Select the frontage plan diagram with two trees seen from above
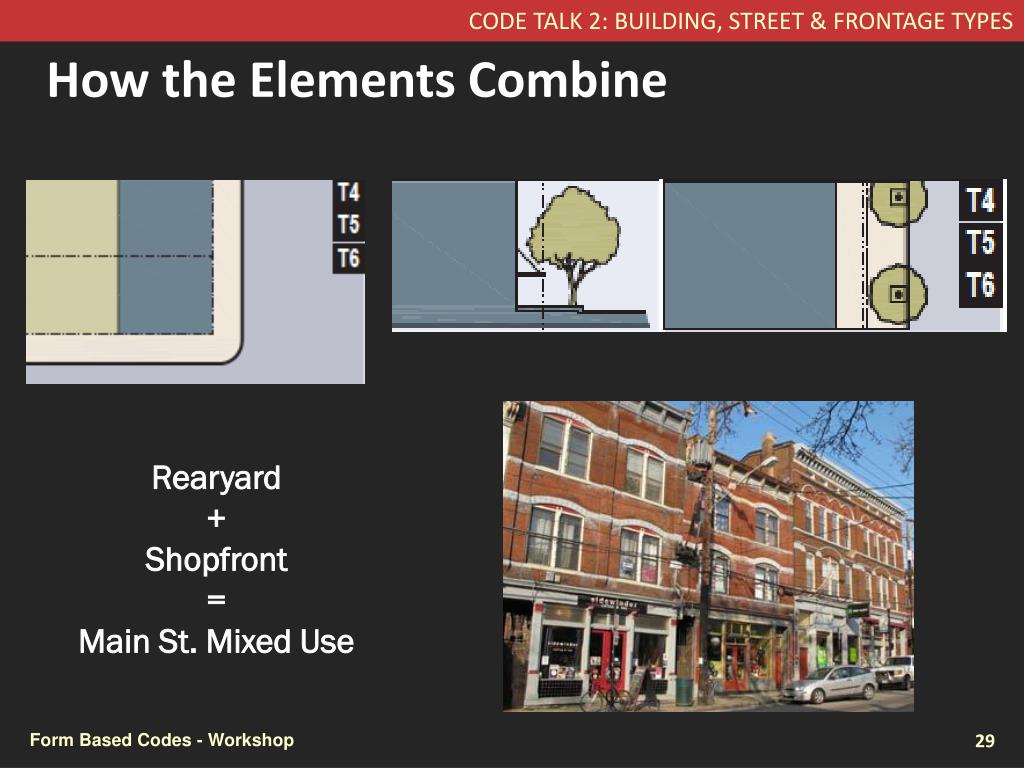Viewport: 1024px width, 768px height. point(835,256)
